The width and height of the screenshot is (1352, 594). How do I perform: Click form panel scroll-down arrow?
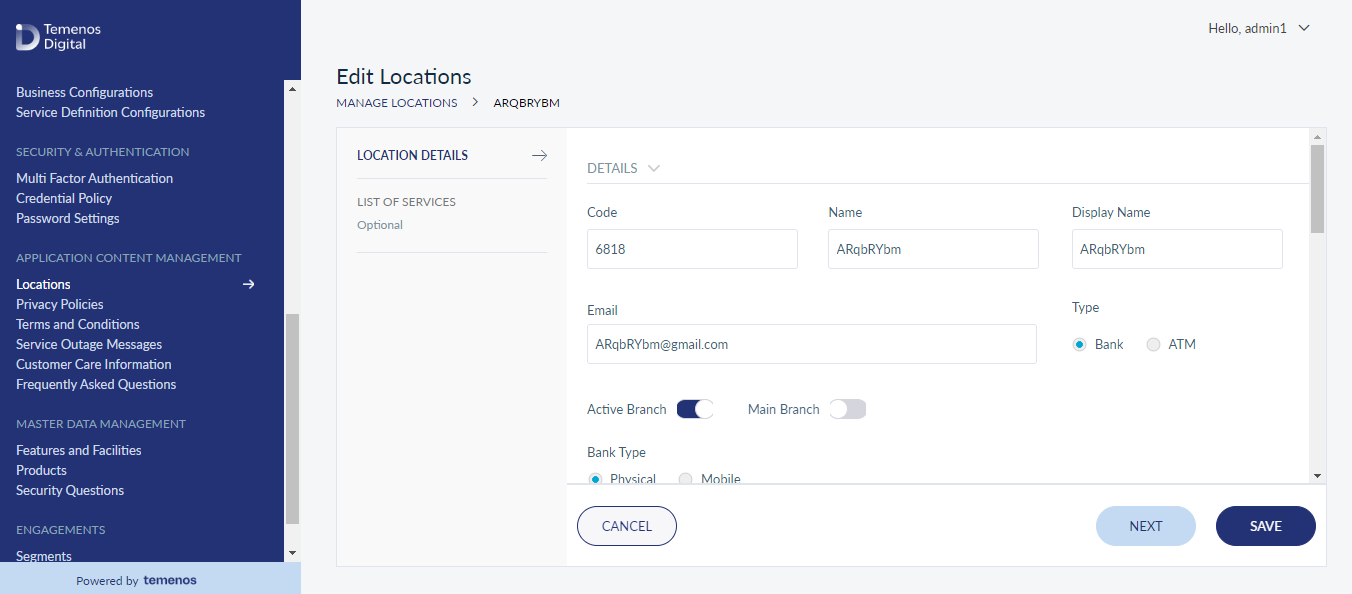click(1318, 476)
